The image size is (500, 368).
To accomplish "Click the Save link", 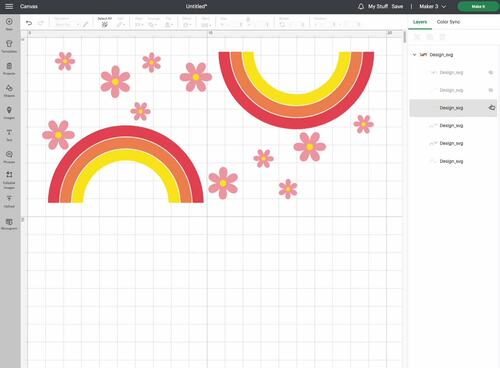I will pyautogui.click(x=397, y=6).
